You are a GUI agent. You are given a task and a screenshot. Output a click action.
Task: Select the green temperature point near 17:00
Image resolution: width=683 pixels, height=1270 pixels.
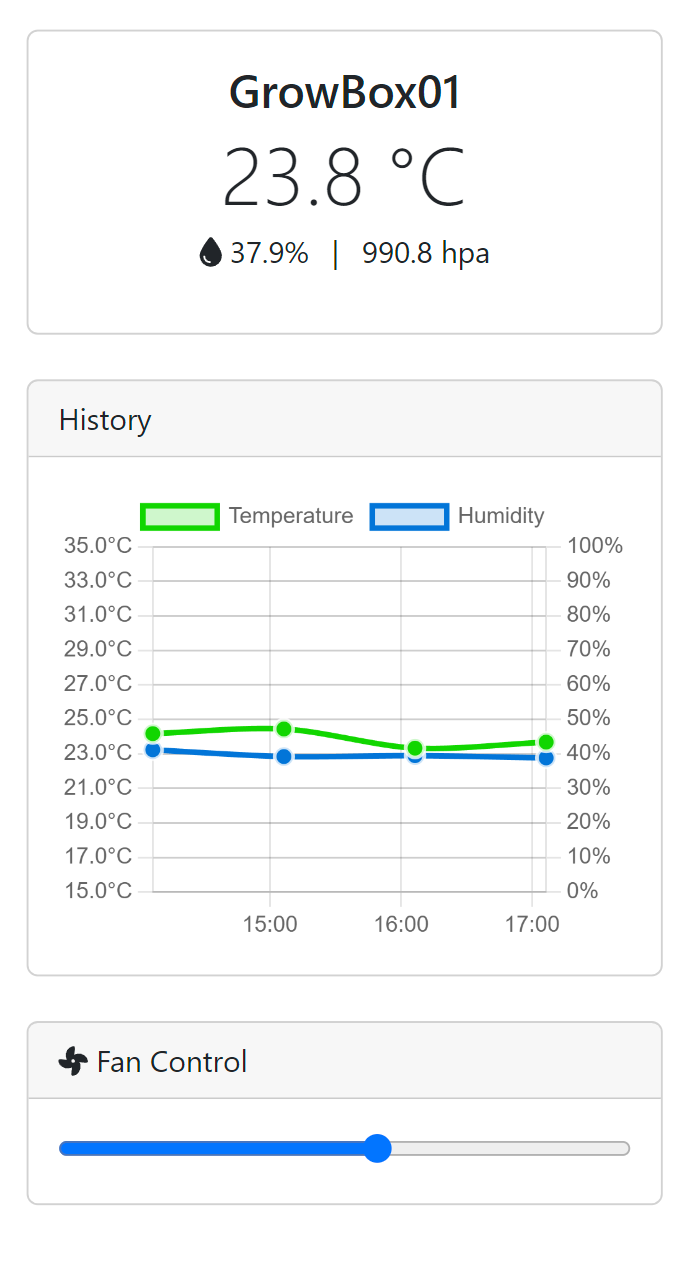point(546,742)
